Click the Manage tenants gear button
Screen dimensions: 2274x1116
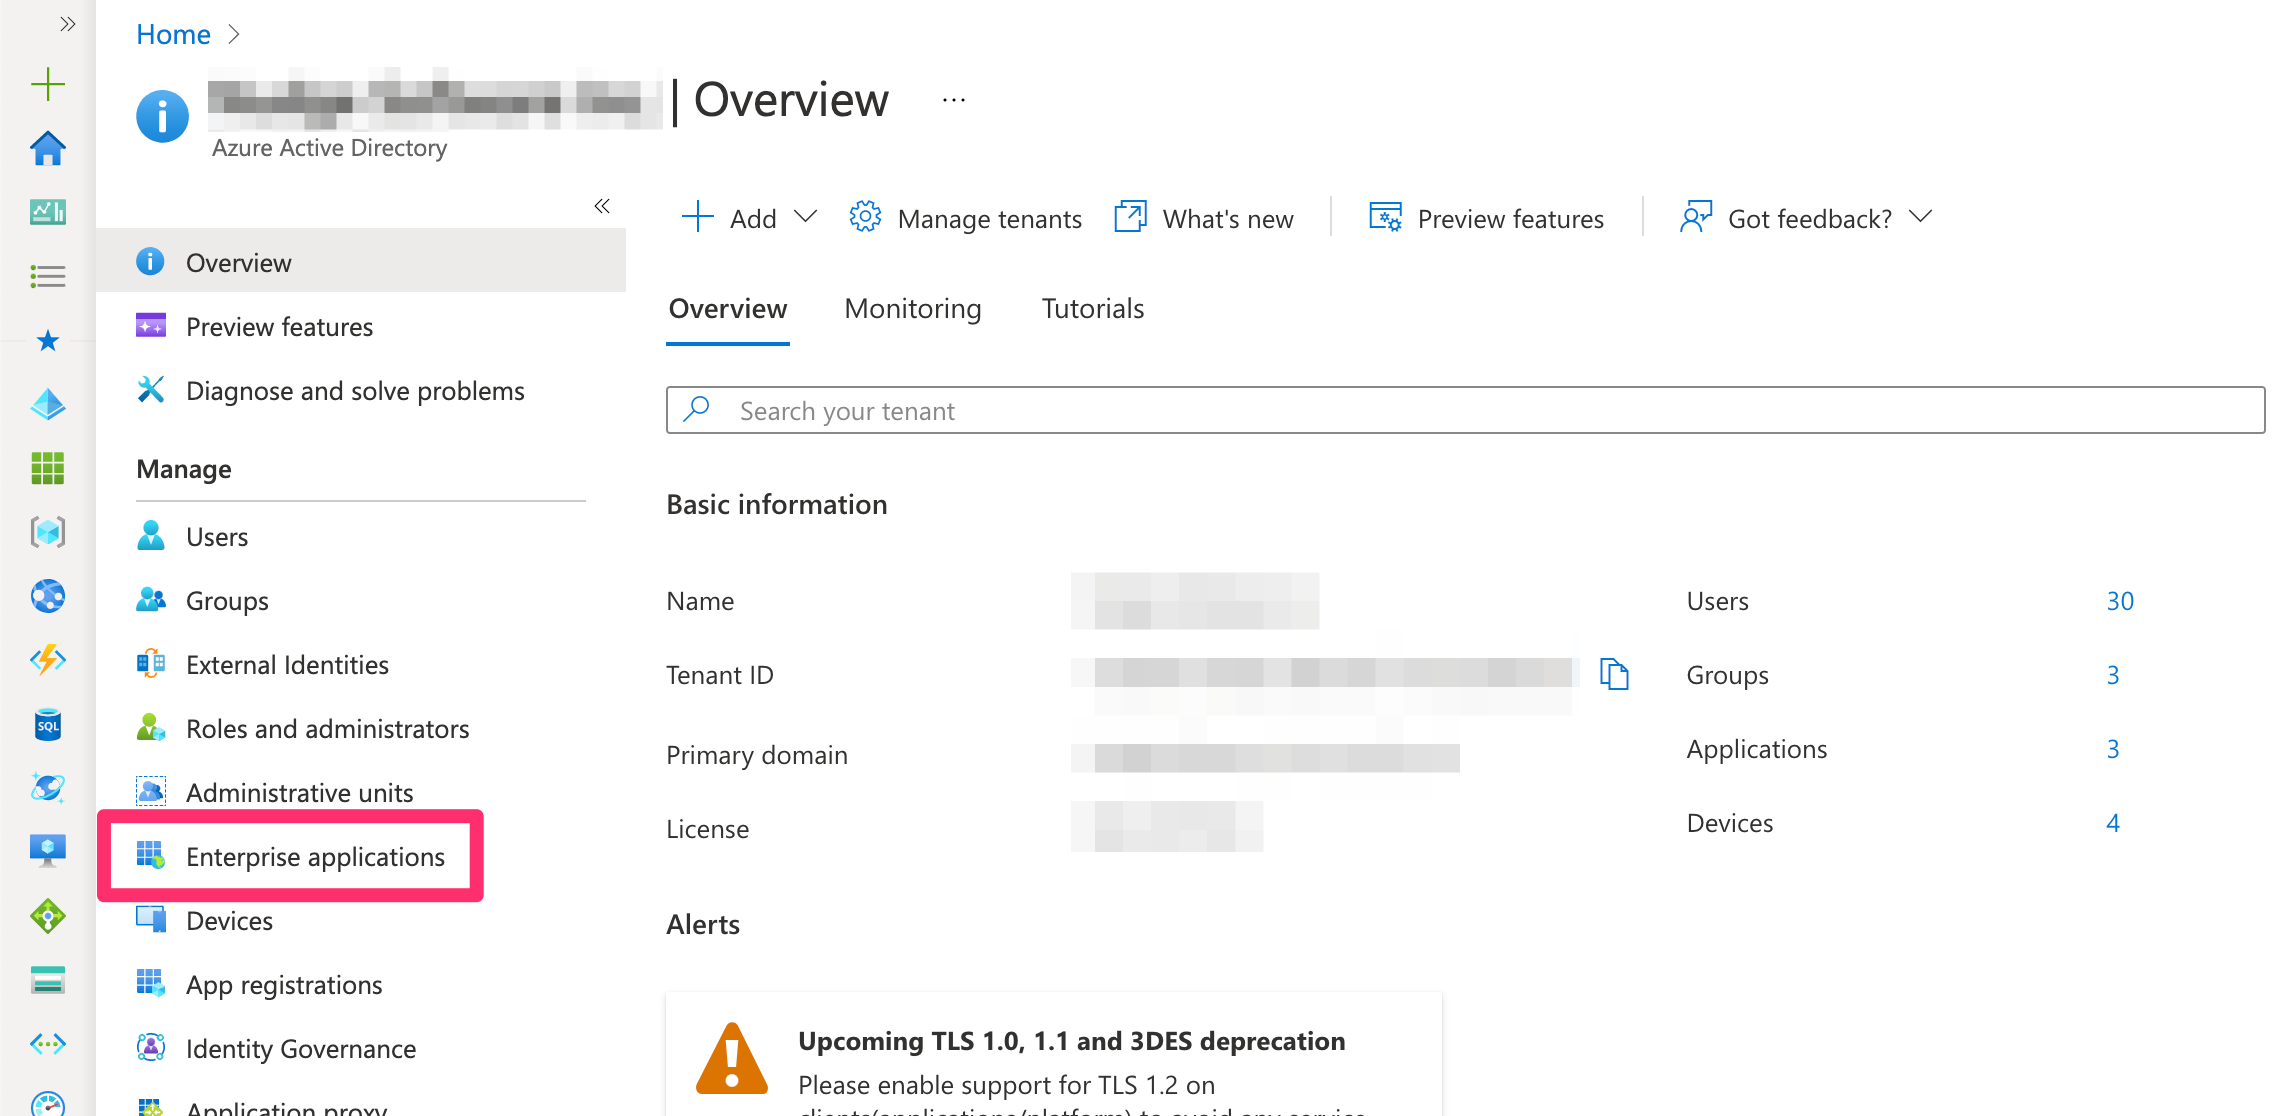point(965,218)
